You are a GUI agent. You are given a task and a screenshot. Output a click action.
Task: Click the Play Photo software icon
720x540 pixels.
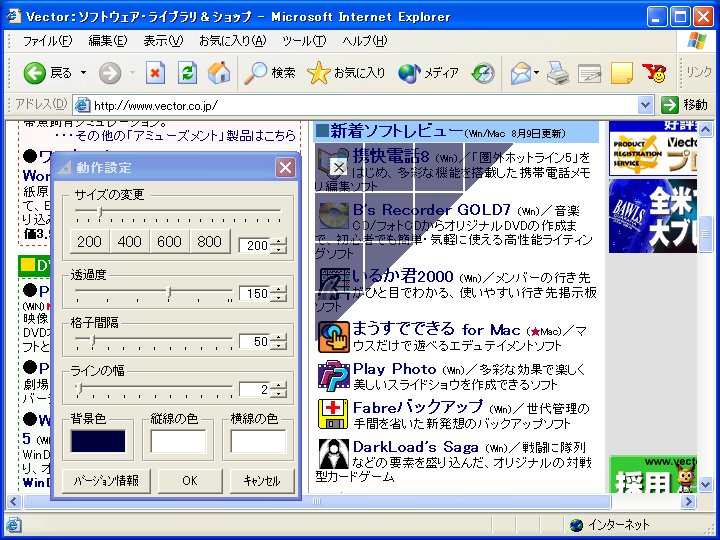click(x=333, y=376)
